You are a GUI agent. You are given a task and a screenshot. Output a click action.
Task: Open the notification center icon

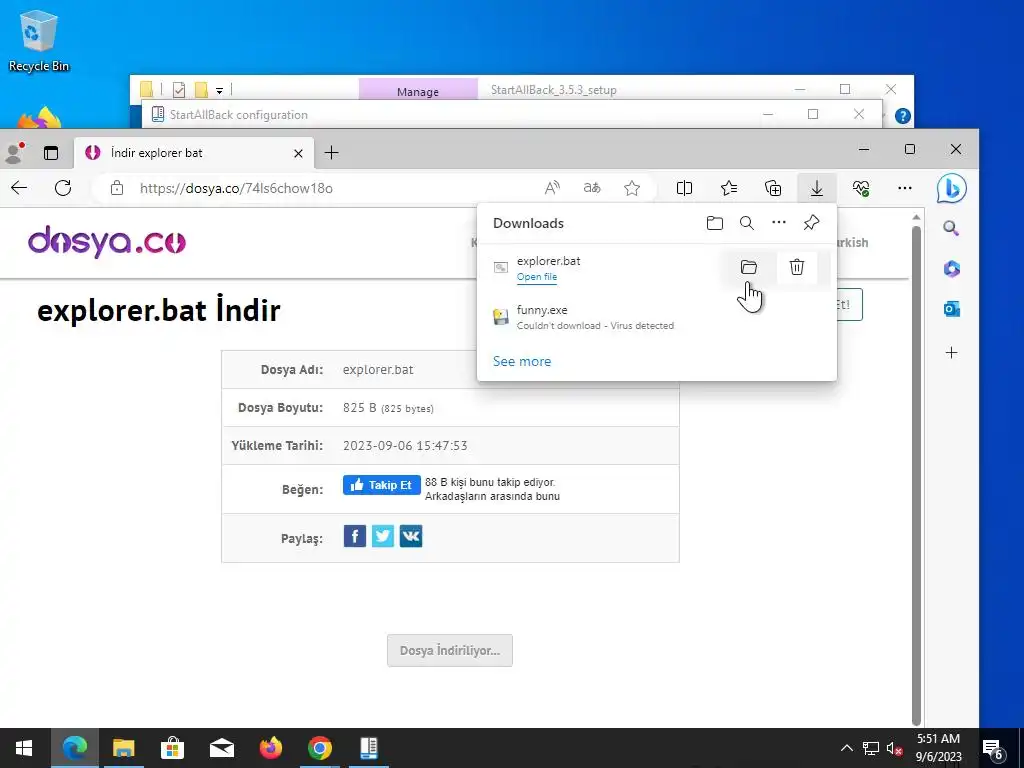993,749
